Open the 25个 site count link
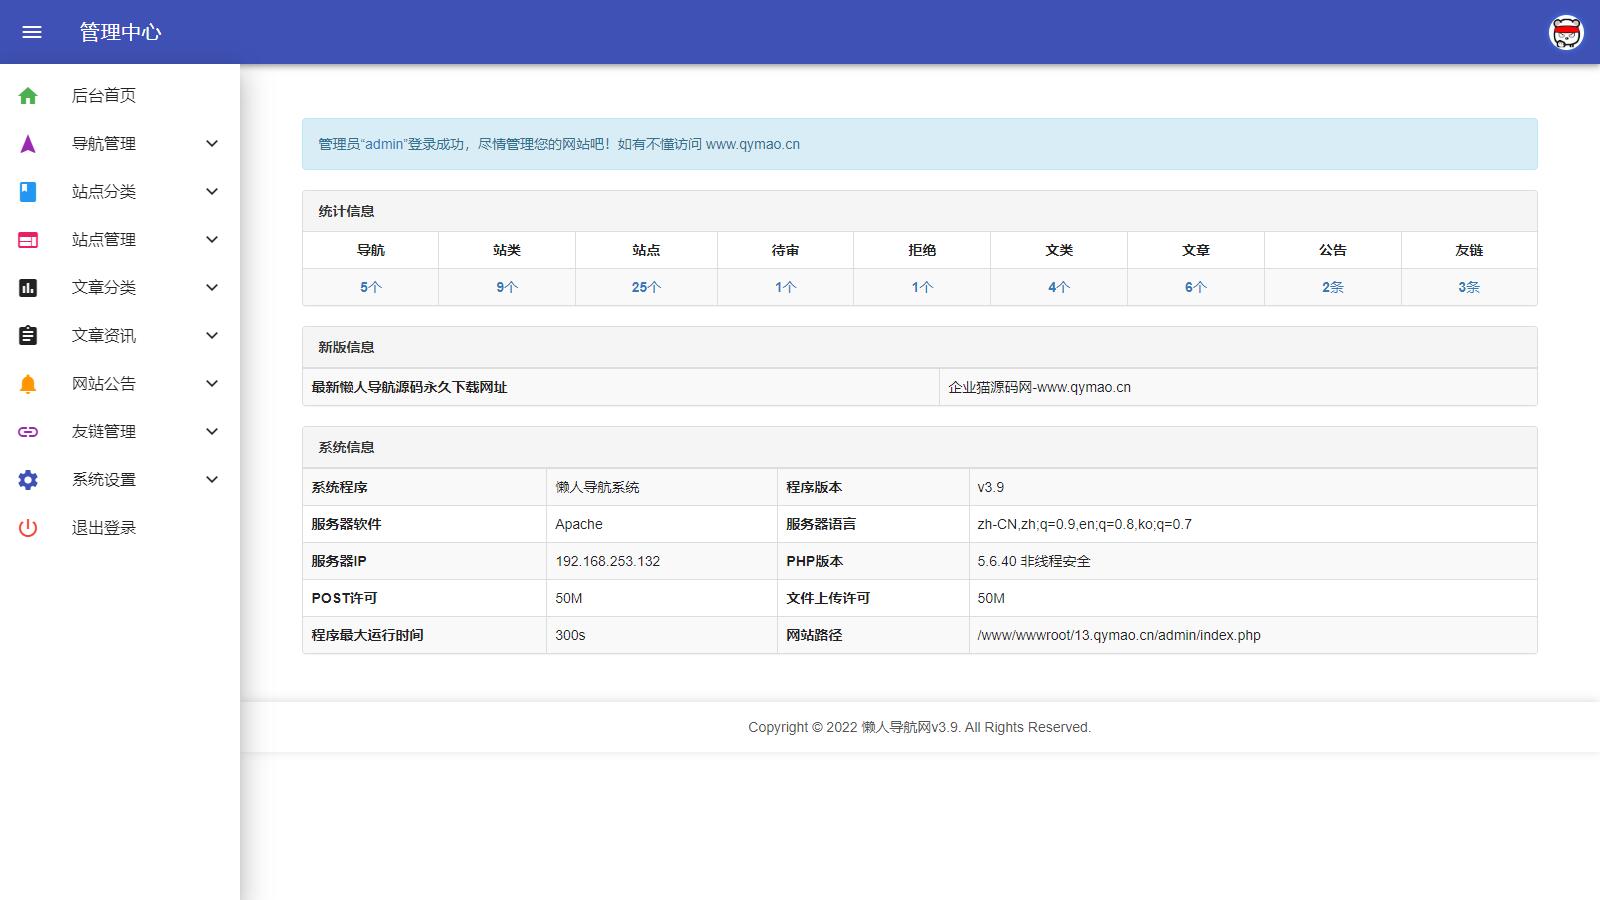Screen dimensions: 1600x900 646,287
